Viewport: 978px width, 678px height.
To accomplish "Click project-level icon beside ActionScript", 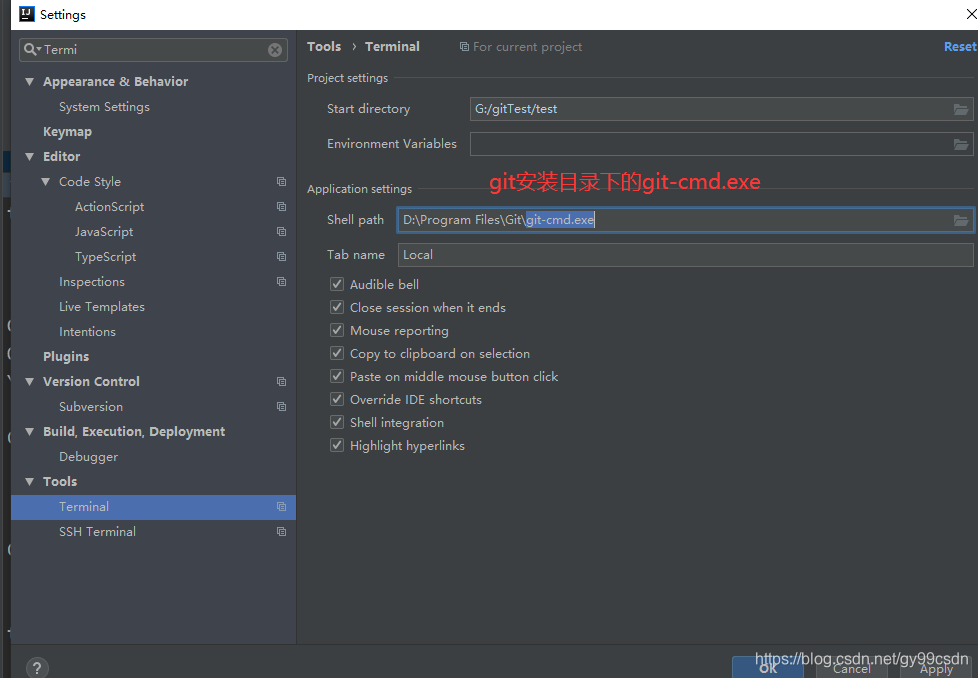I will [x=281, y=206].
